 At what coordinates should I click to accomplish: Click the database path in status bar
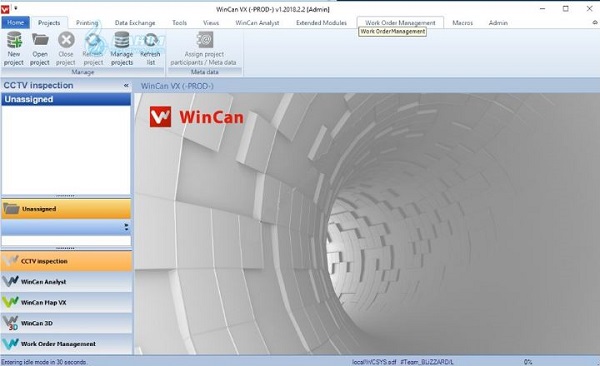pyautogui.click(x=403, y=362)
